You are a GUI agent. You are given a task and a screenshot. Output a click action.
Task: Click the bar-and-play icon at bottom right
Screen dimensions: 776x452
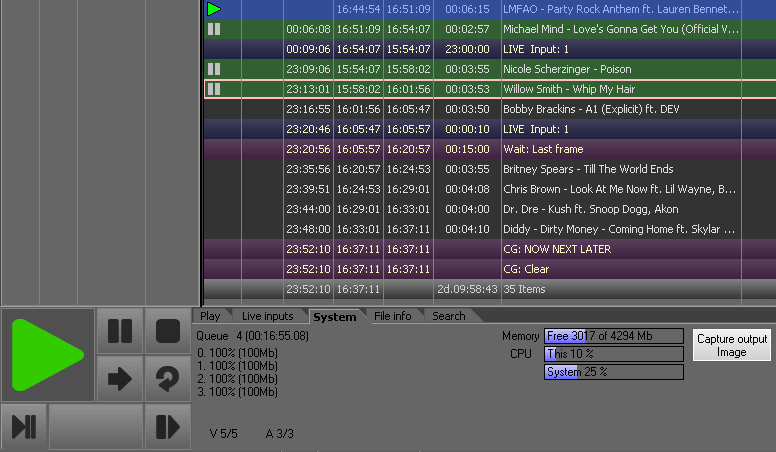[167, 427]
